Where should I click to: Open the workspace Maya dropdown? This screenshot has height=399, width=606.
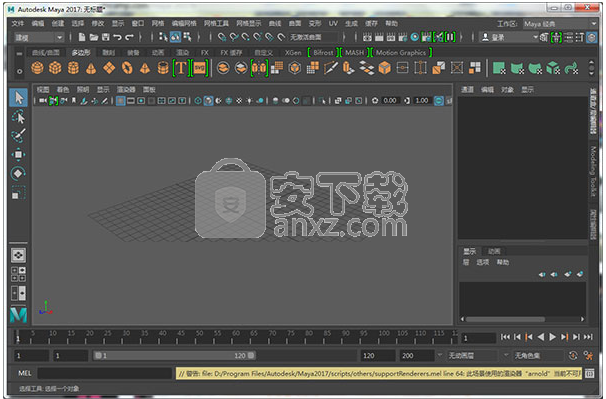[x=560, y=24]
